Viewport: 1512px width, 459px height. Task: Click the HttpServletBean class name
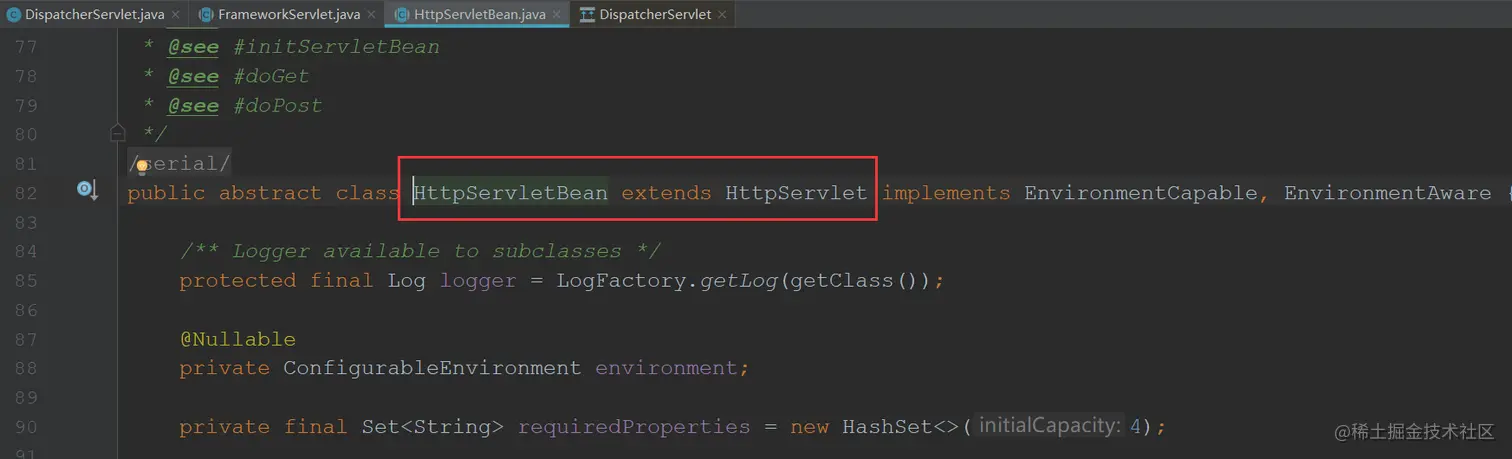click(x=511, y=192)
